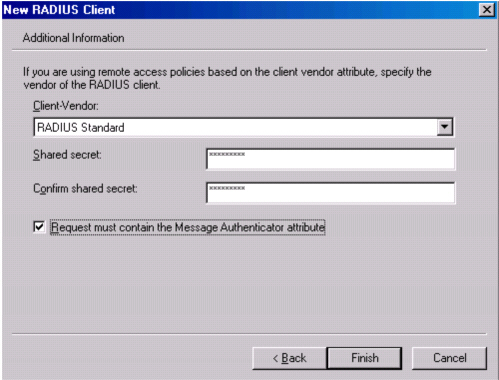The width and height of the screenshot is (499, 380).
Task: Toggle the Message Authenticator attribute checkbox
Action: (x=39, y=227)
